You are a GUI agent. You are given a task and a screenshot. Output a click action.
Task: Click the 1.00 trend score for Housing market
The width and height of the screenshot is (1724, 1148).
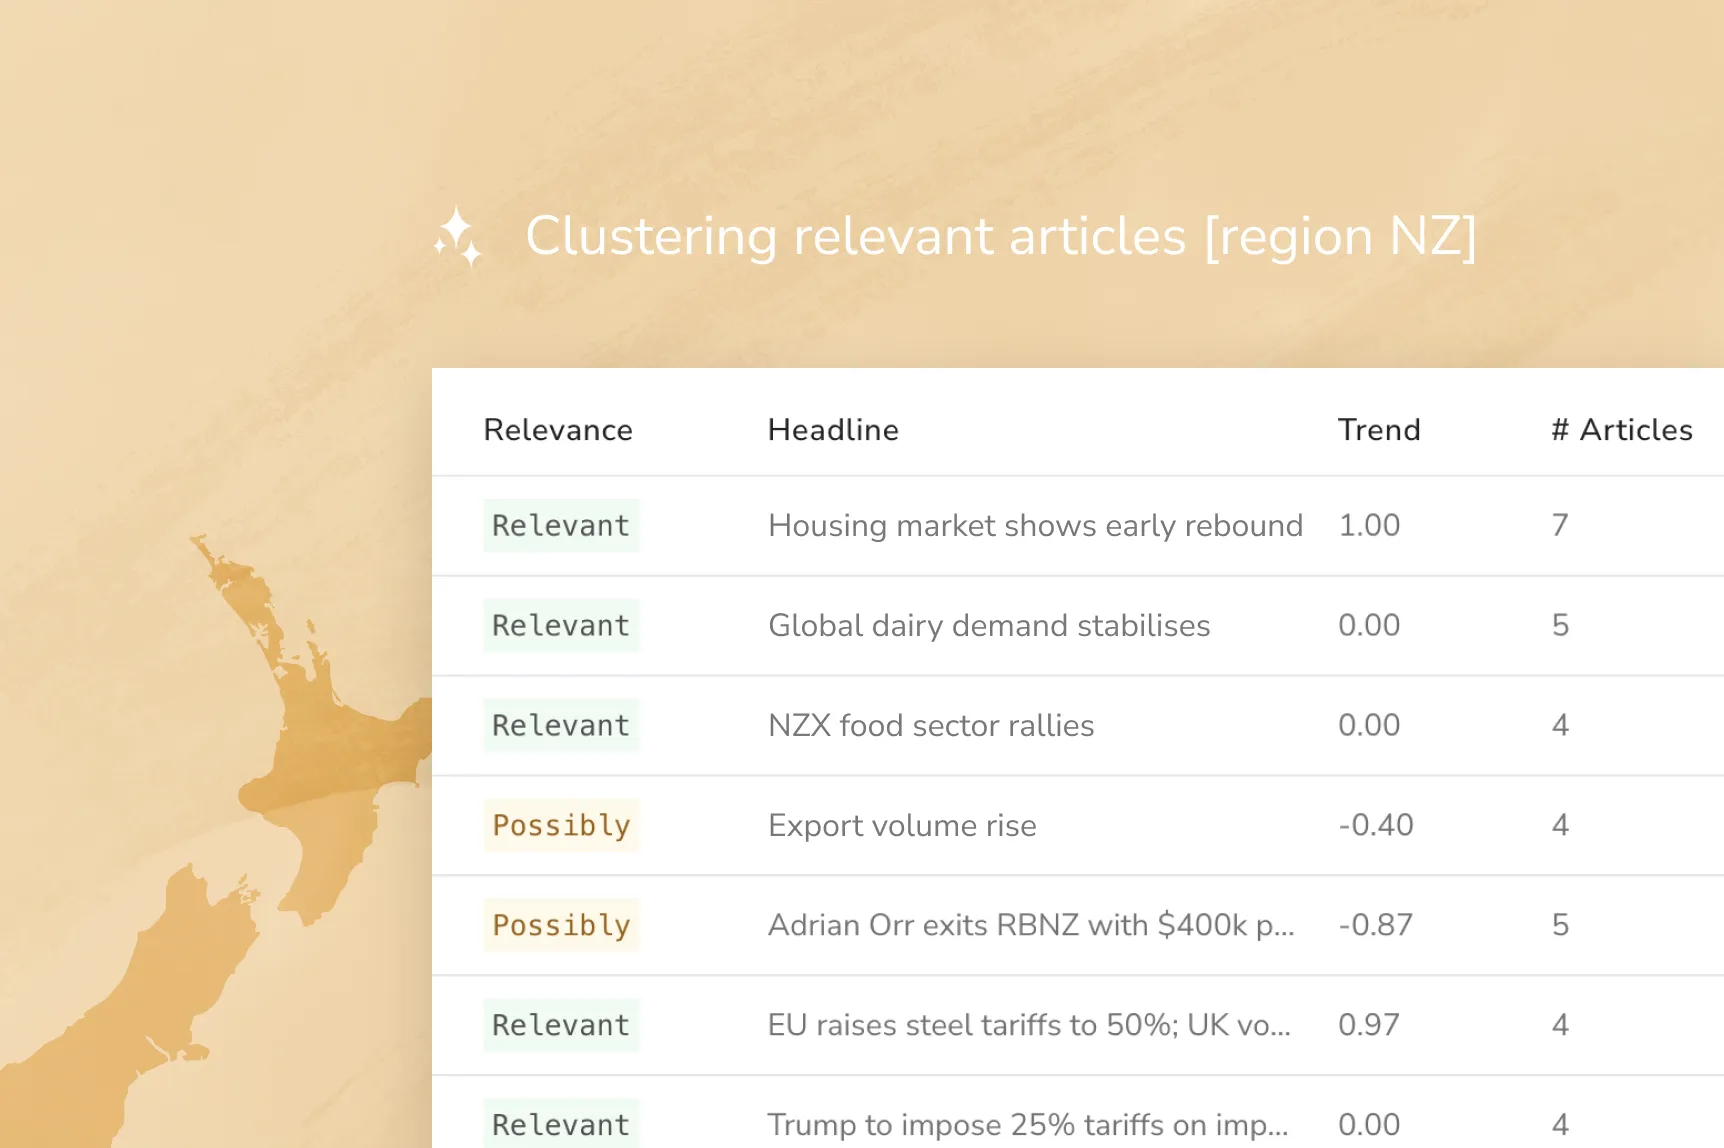[1369, 525]
